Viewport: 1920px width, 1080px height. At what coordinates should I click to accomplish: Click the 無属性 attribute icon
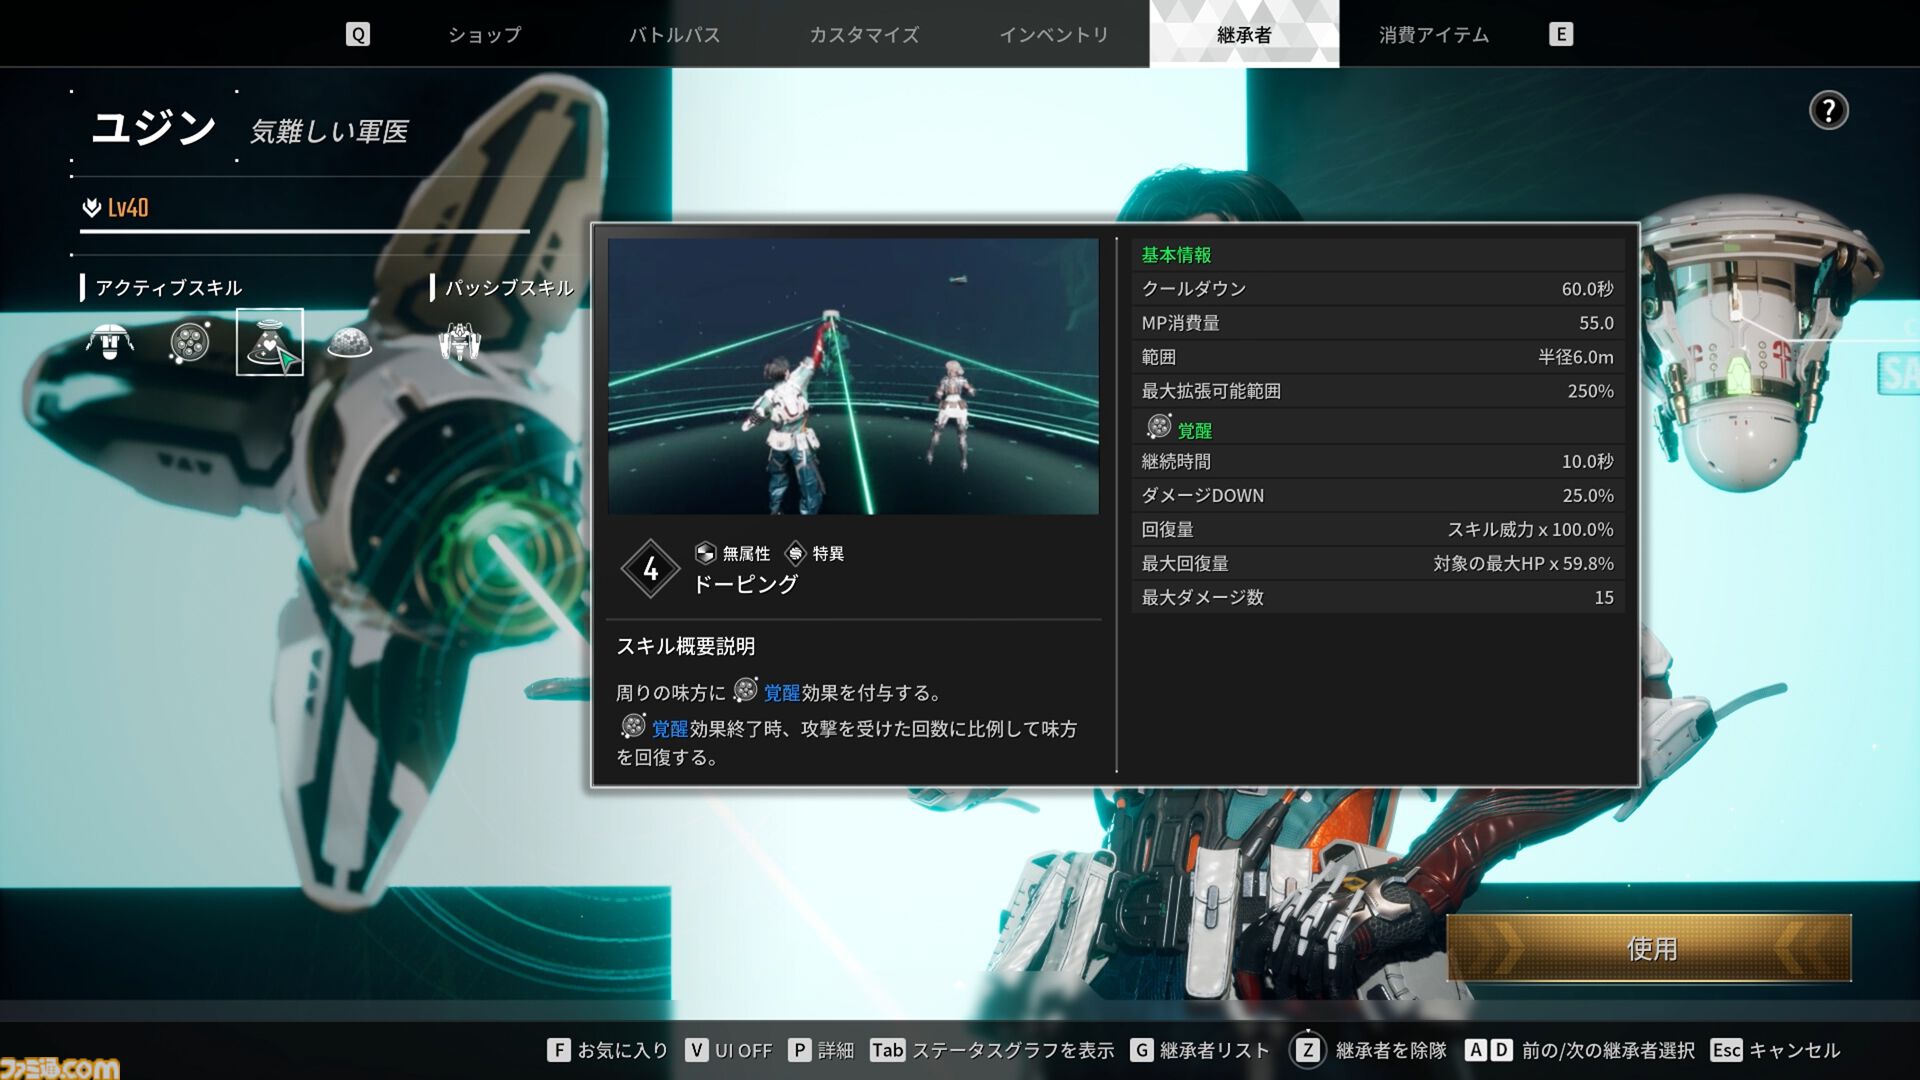click(705, 553)
